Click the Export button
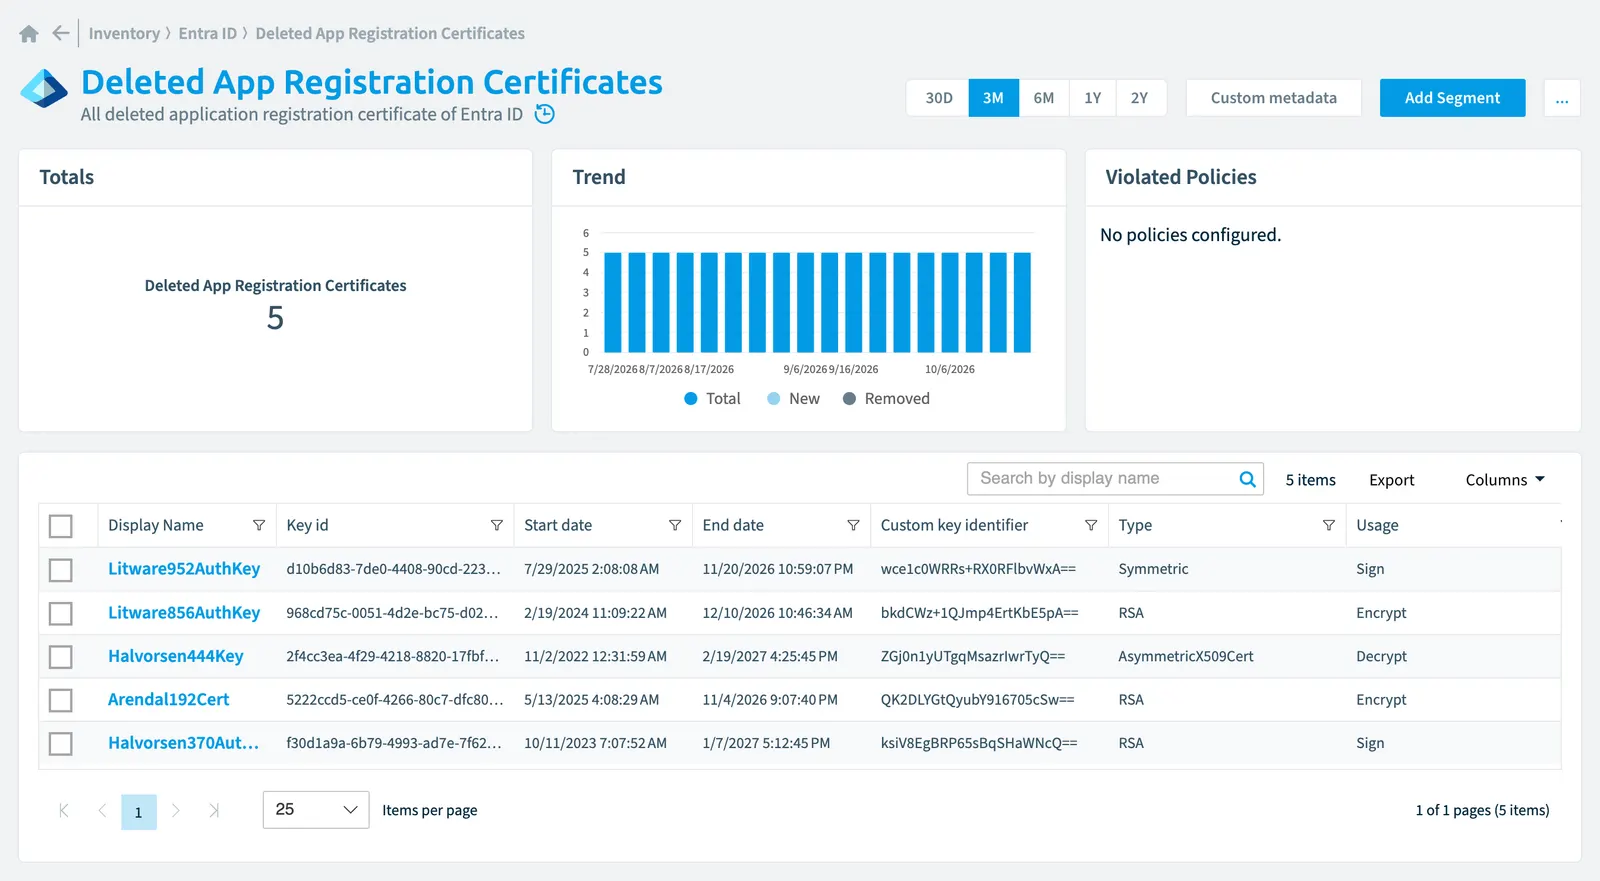Viewport: 1600px width, 881px height. [x=1392, y=480]
